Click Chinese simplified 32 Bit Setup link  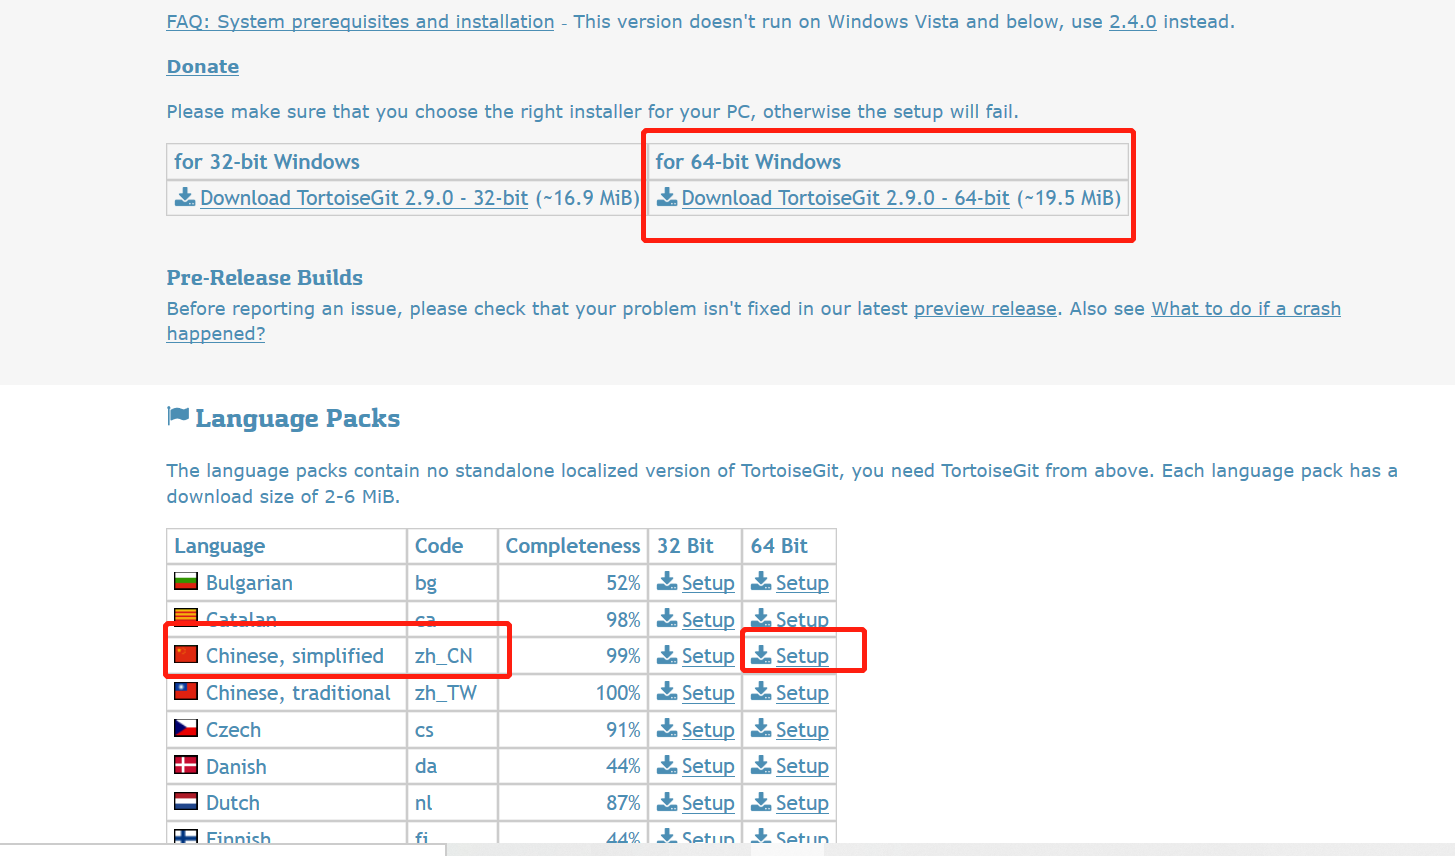click(708, 656)
